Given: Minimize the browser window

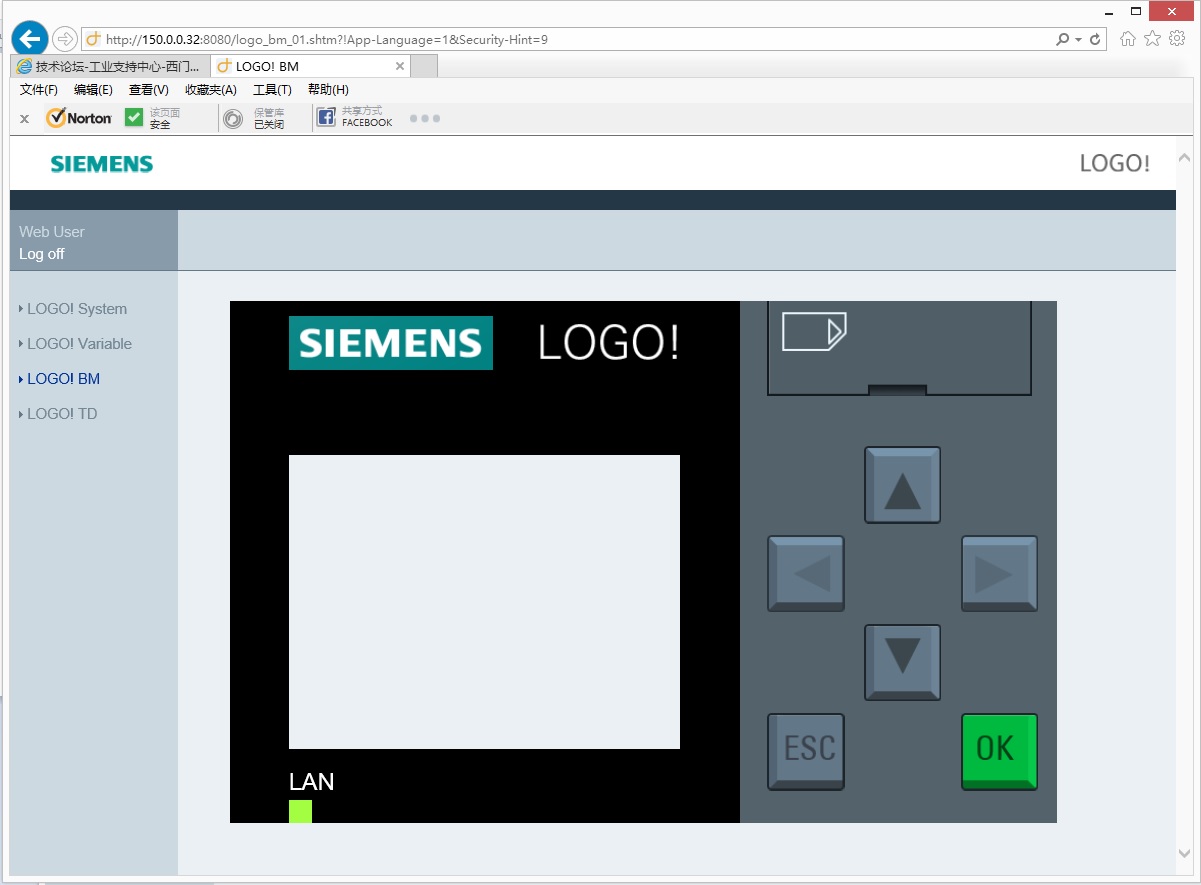Looking at the screenshot, I should 1110,11.
